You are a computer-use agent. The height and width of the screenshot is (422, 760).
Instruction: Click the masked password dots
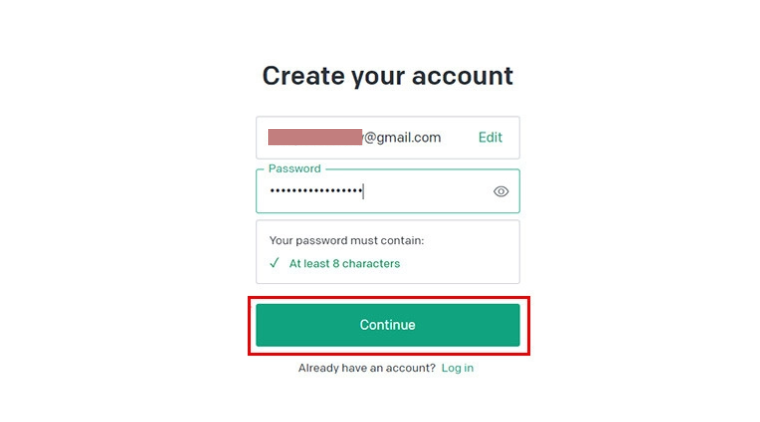click(316, 191)
